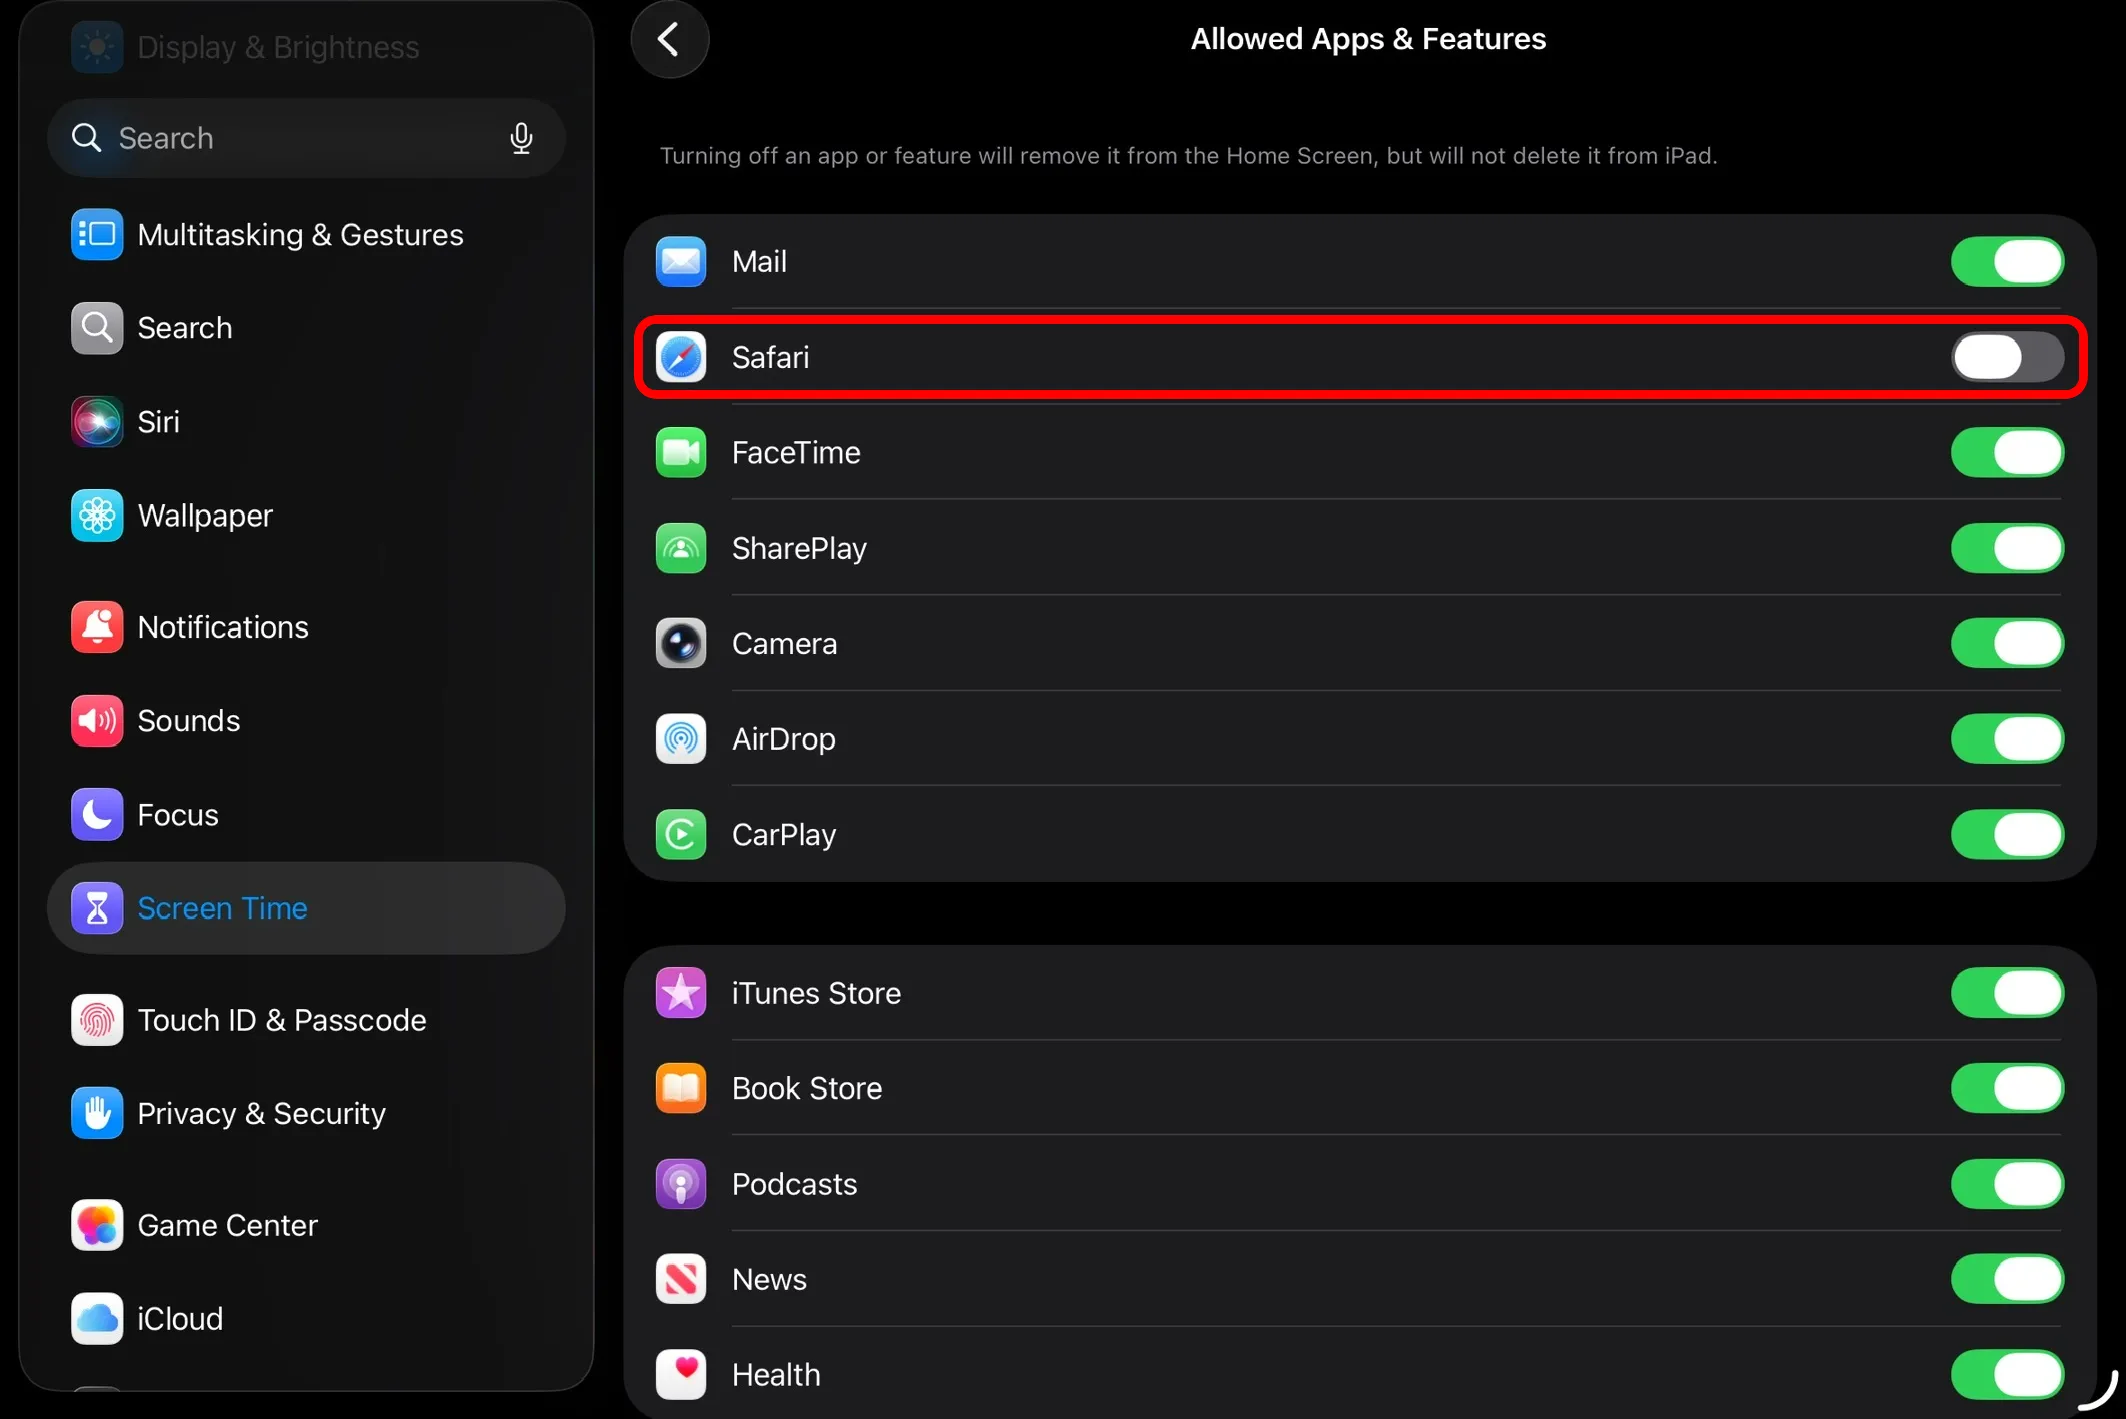Tap the iTunes Store star icon
This screenshot has width=2126, height=1419.
[681, 993]
